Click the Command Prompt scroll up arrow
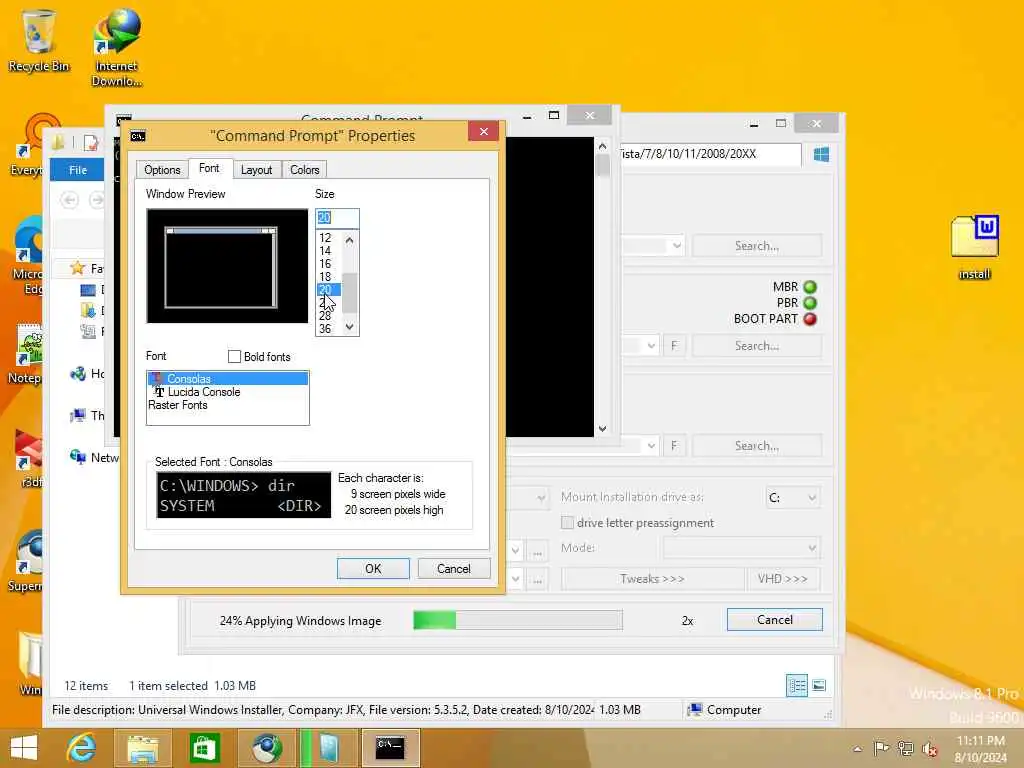 click(x=602, y=146)
